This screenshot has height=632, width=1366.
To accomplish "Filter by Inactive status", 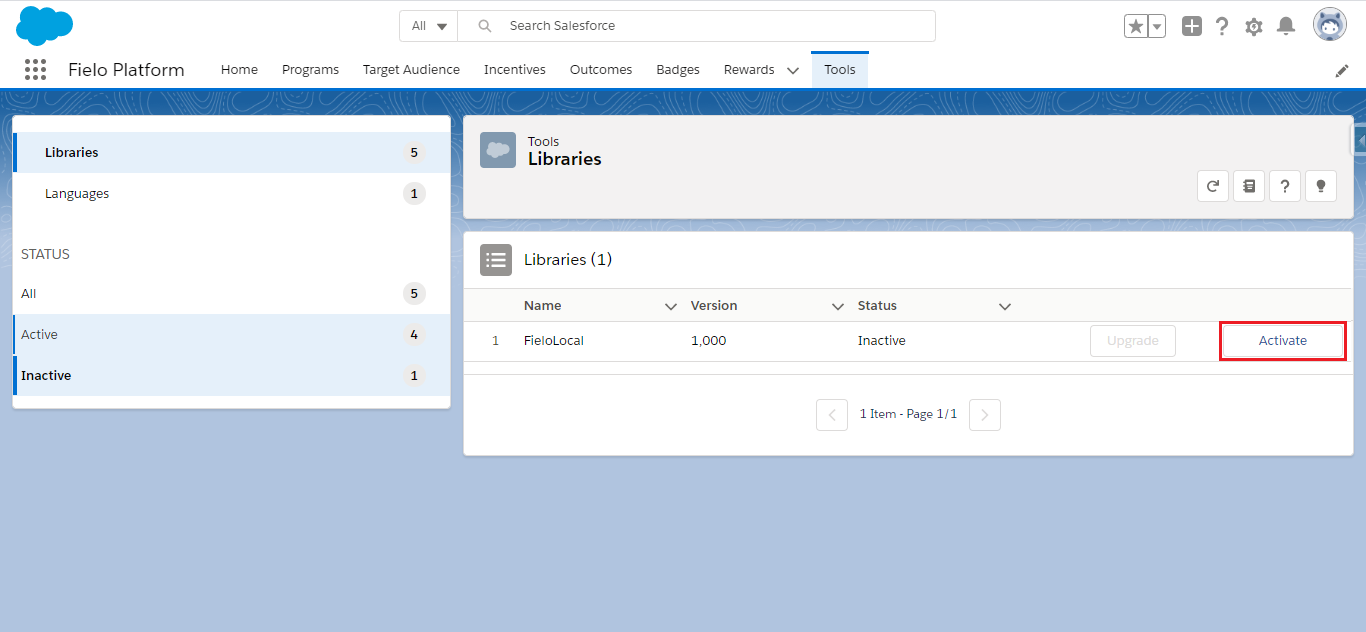I will click(232, 376).
